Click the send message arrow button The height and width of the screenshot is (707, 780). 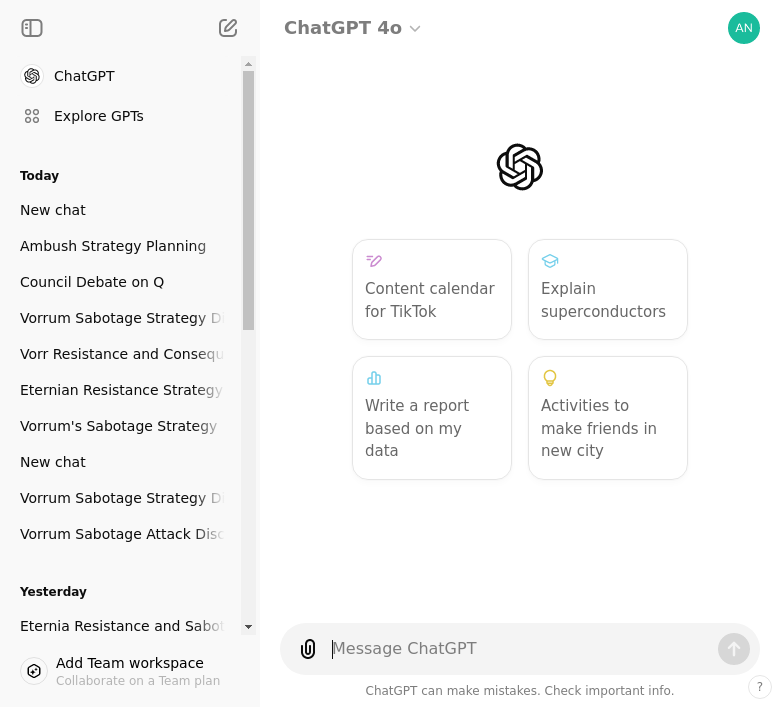tap(734, 649)
